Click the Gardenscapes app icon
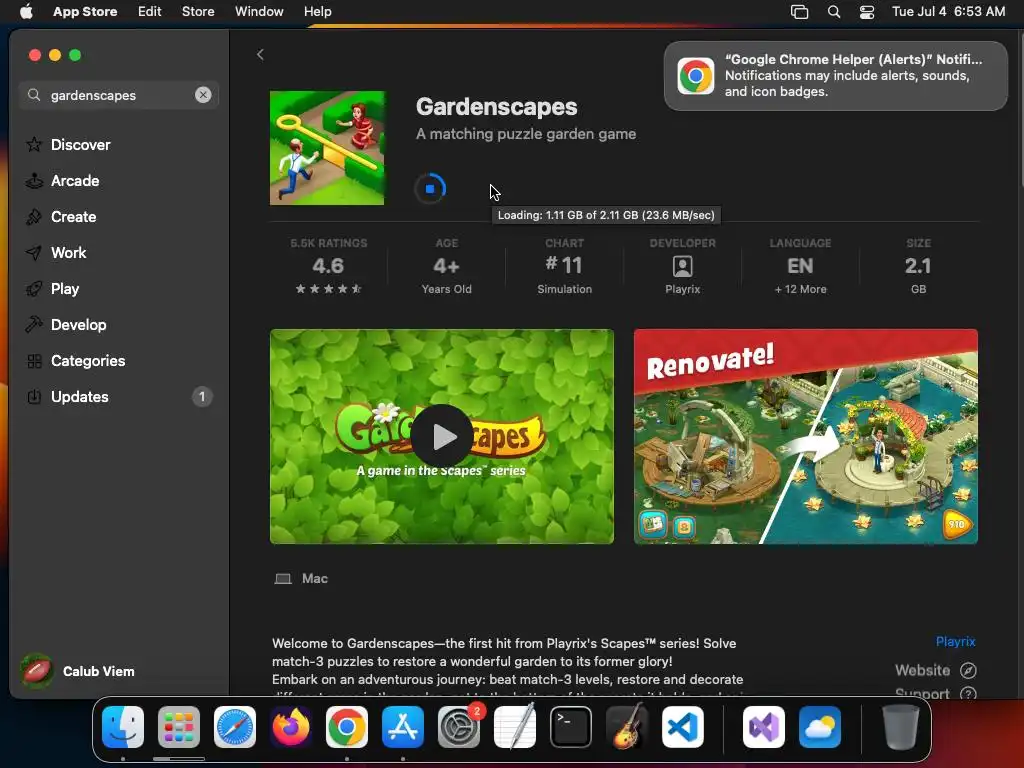 [327, 148]
